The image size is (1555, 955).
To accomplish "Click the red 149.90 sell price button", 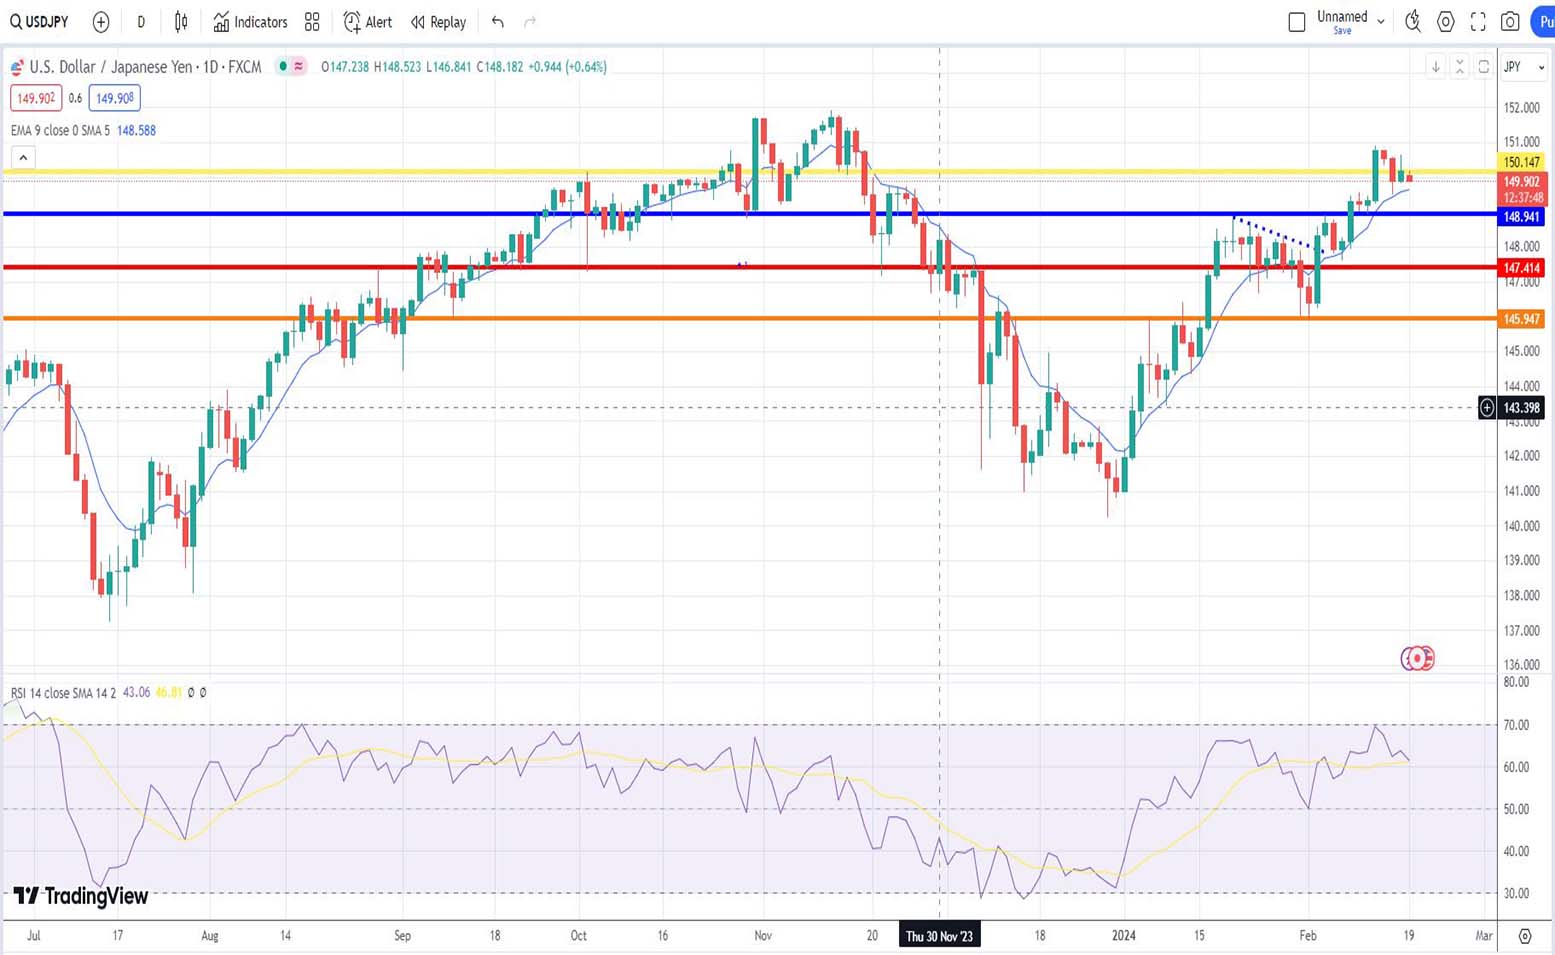I will (x=36, y=98).
